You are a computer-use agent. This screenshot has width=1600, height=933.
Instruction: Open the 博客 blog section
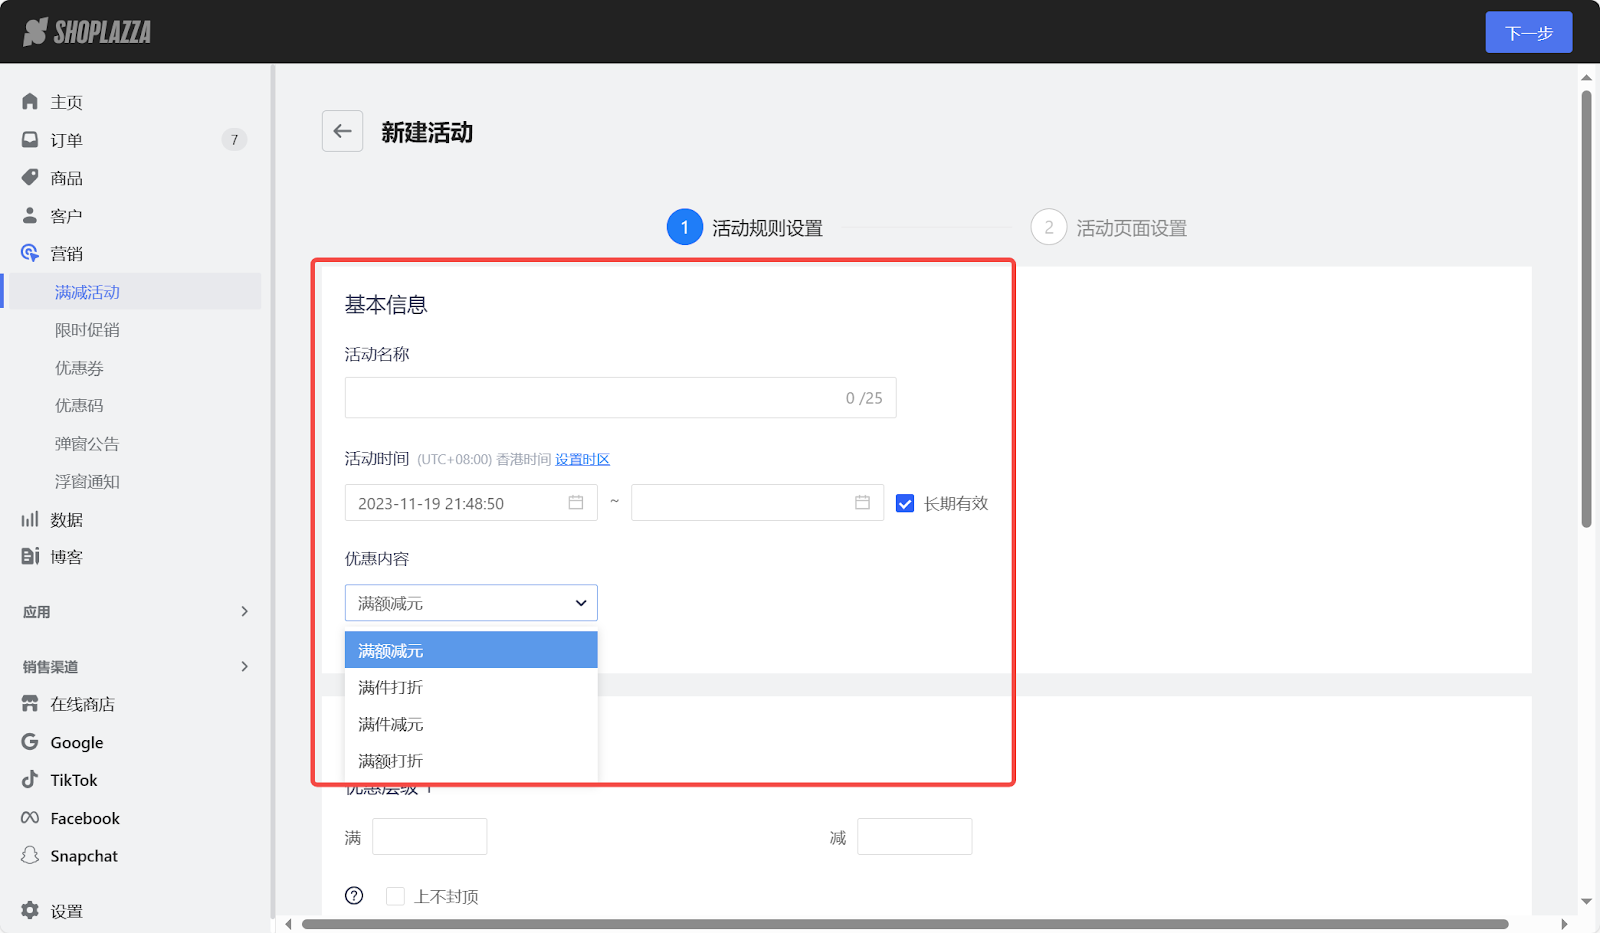point(67,556)
